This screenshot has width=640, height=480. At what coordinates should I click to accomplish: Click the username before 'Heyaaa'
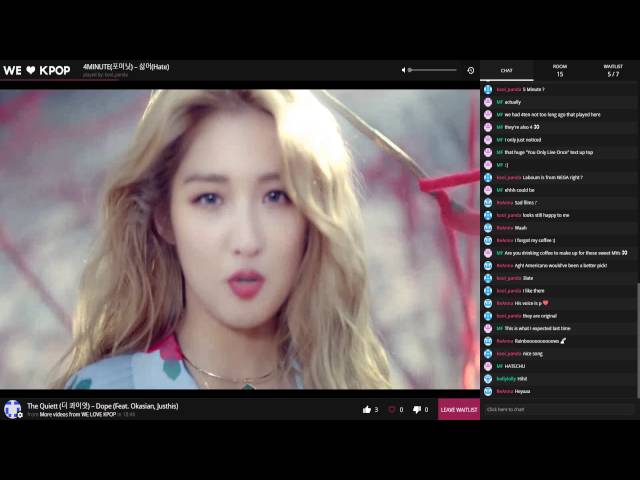[504, 391]
